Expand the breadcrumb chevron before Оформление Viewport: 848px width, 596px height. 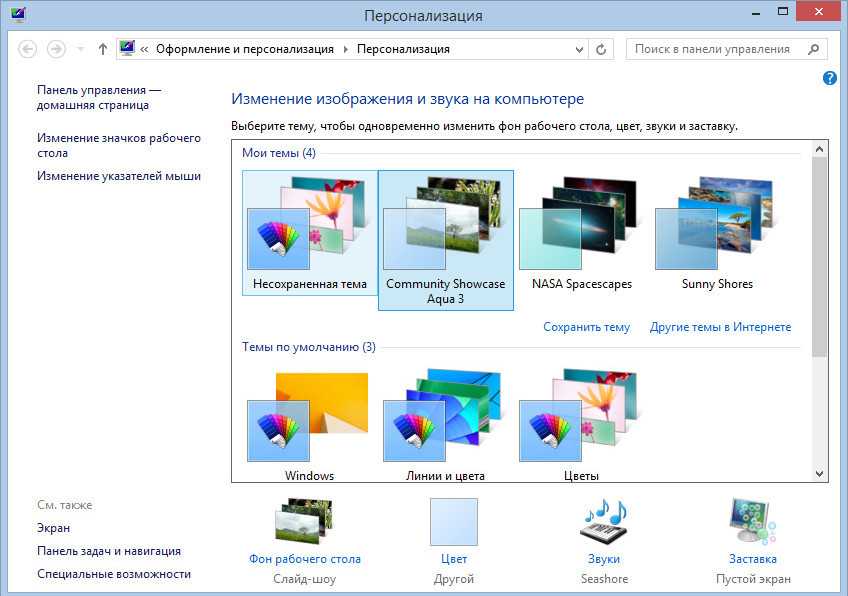[145, 49]
